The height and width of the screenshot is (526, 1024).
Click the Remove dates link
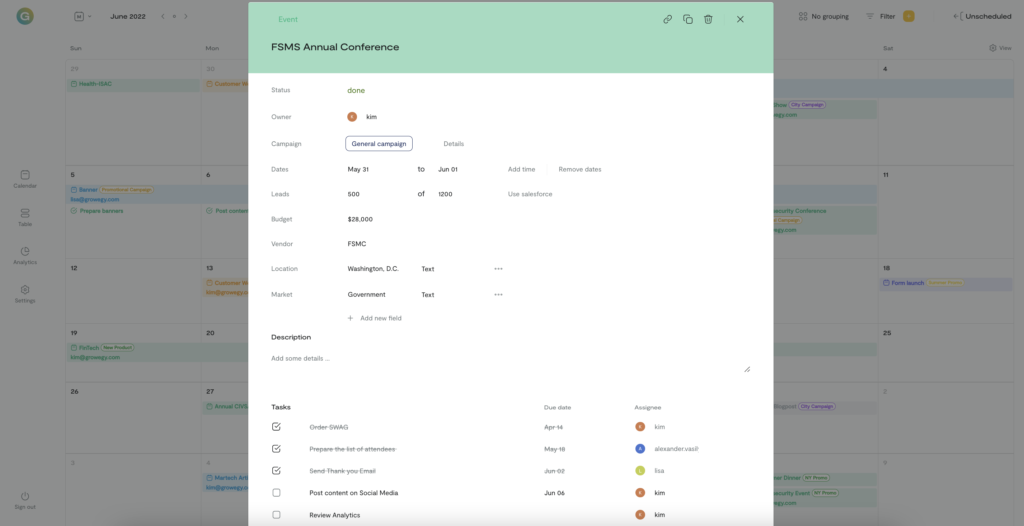(580, 170)
